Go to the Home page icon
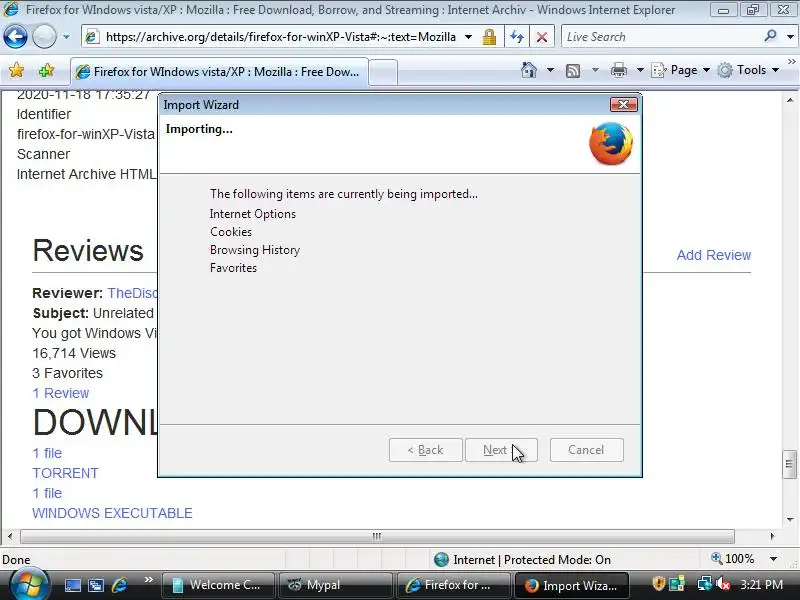 (529, 70)
